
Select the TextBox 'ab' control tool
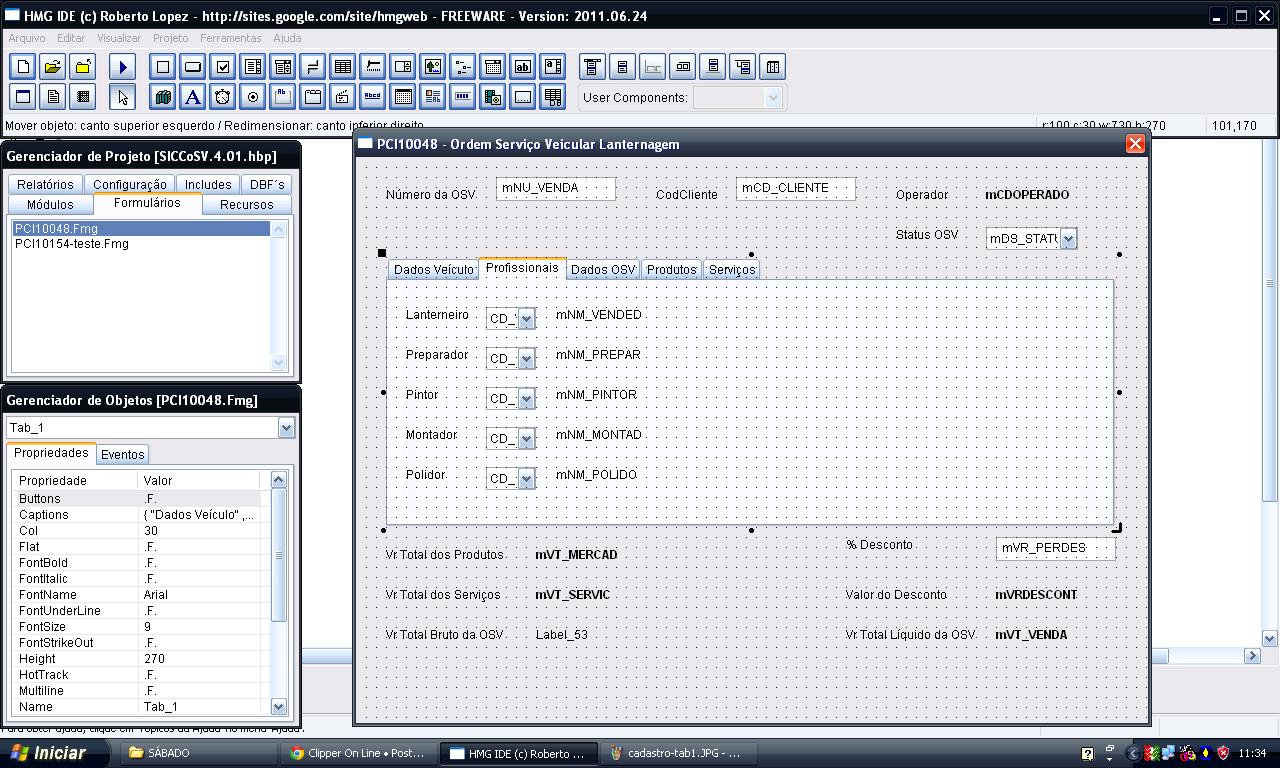pyautogui.click(x=523, y=67)
